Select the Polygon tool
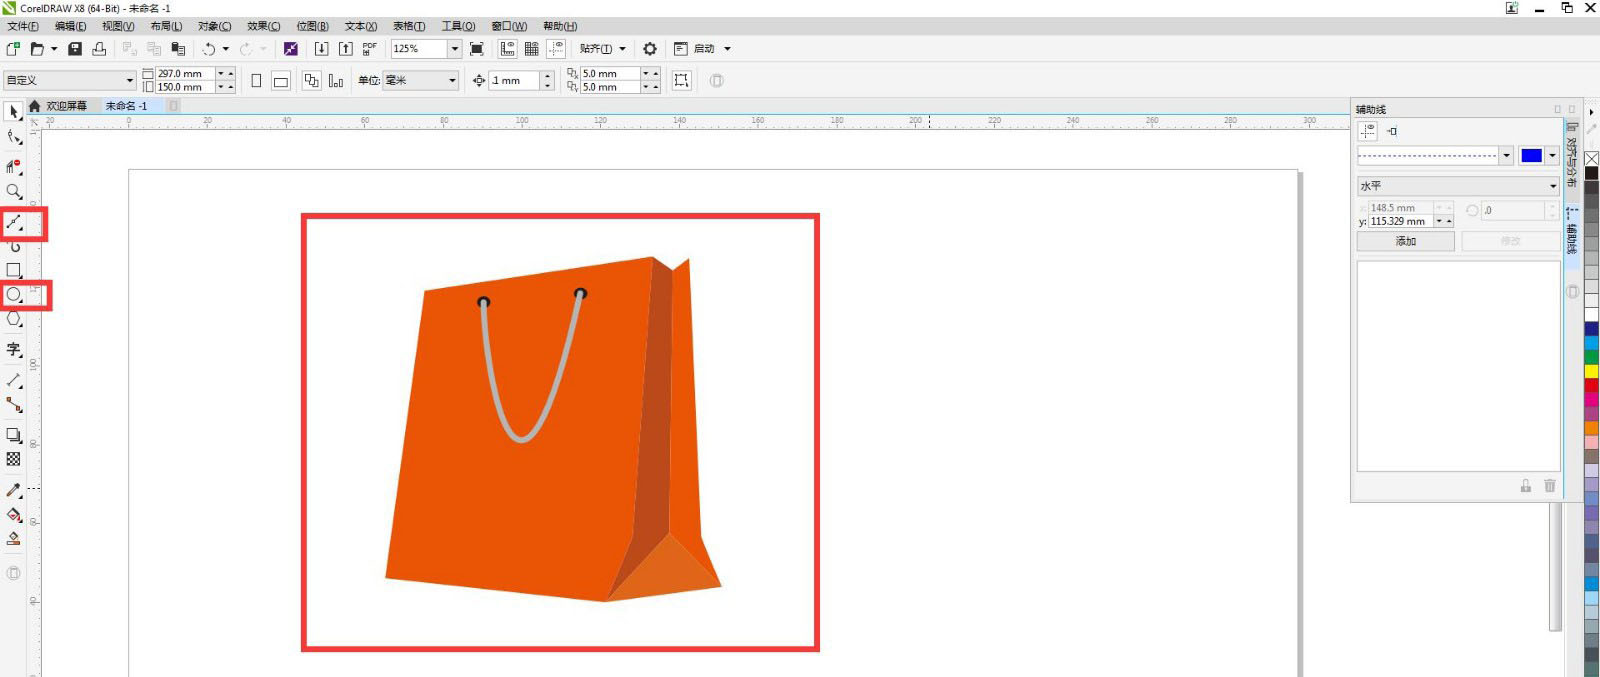Viewport: 1600px width, 677px height. 14,320
